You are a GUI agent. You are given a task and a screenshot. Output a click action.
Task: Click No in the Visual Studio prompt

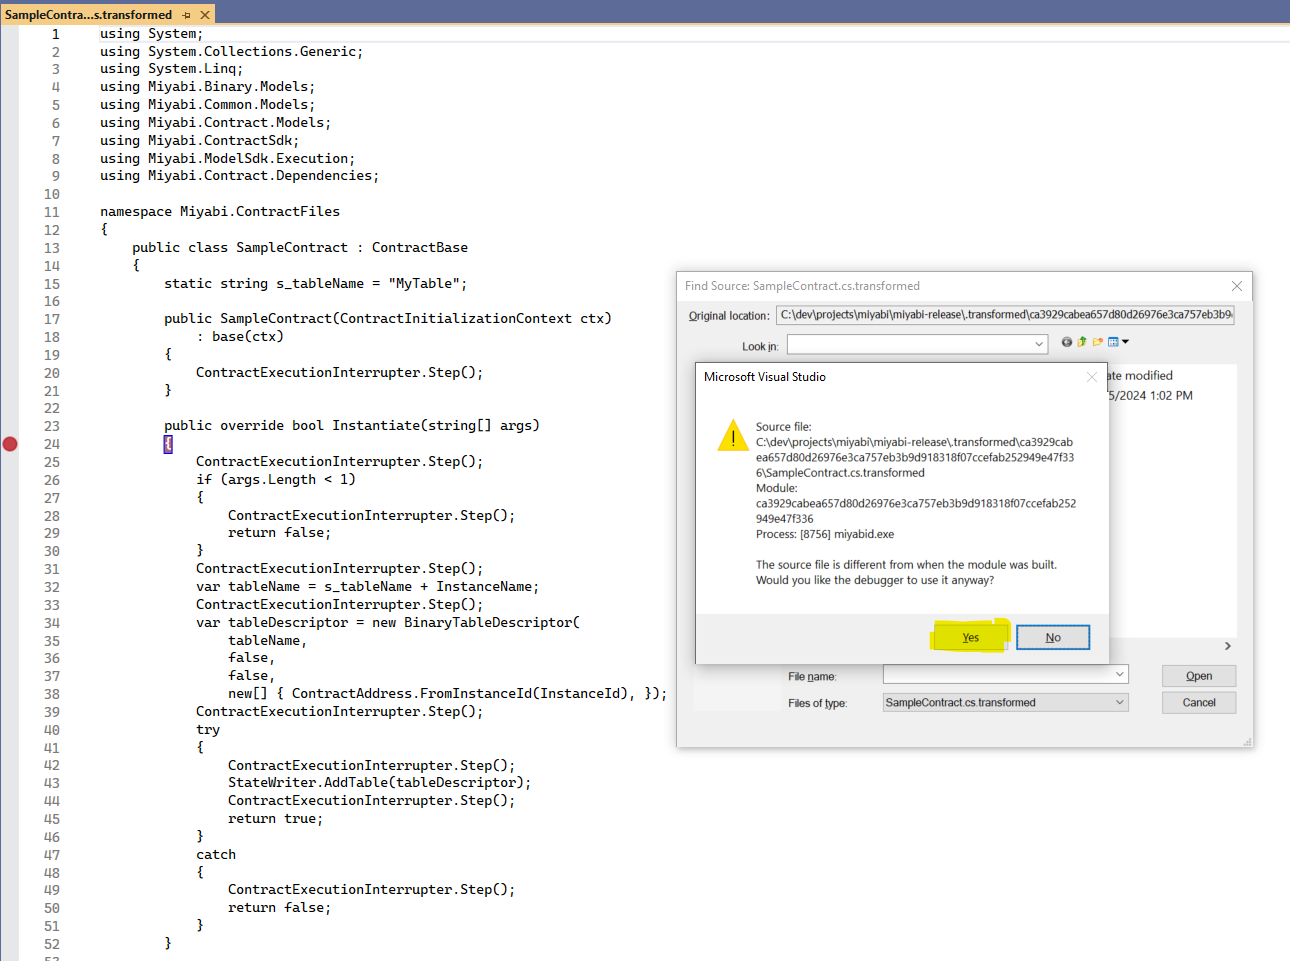pos(1053,638)
